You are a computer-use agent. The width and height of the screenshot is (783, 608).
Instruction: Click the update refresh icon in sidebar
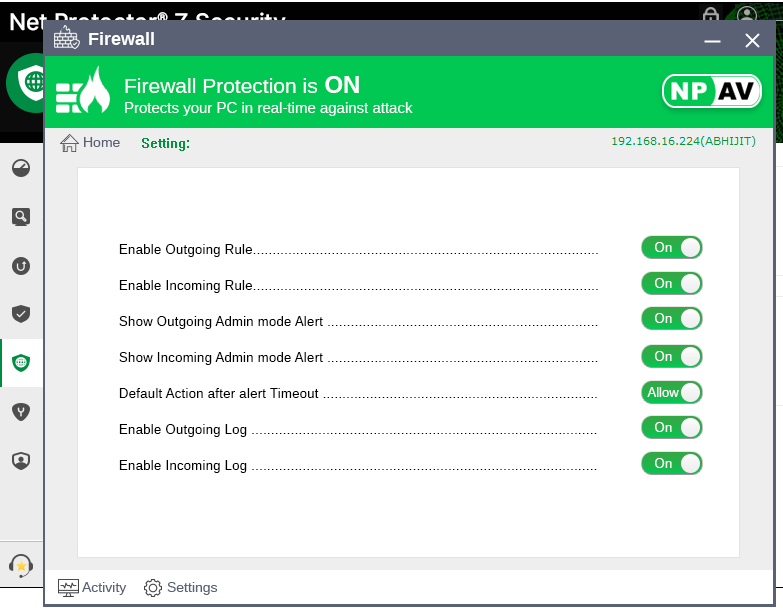21,265
